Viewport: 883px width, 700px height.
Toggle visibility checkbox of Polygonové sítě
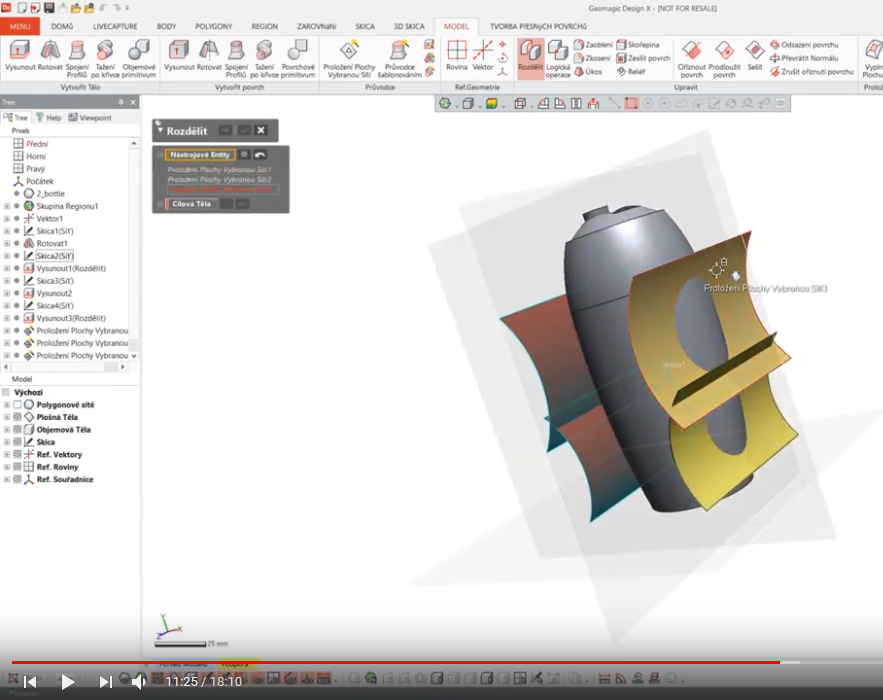click(x=17, y=405)
